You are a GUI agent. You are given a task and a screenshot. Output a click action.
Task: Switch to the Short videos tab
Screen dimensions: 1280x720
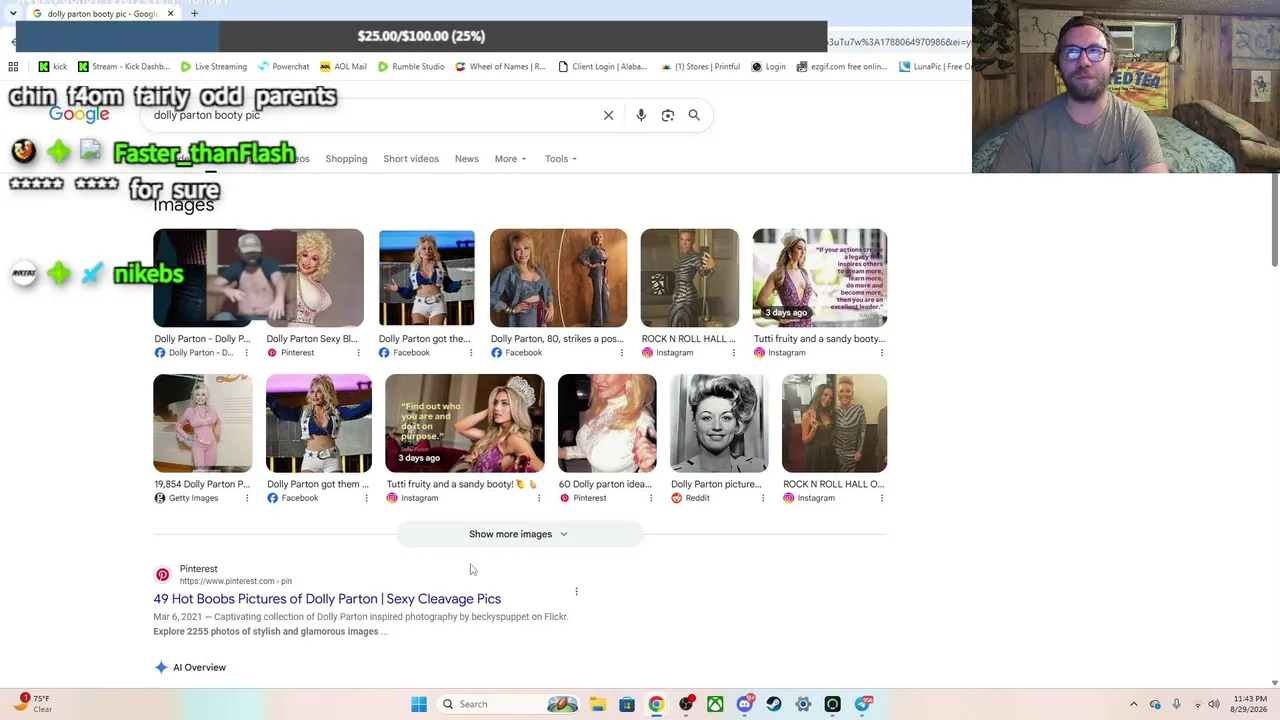(x=411, y=159)
